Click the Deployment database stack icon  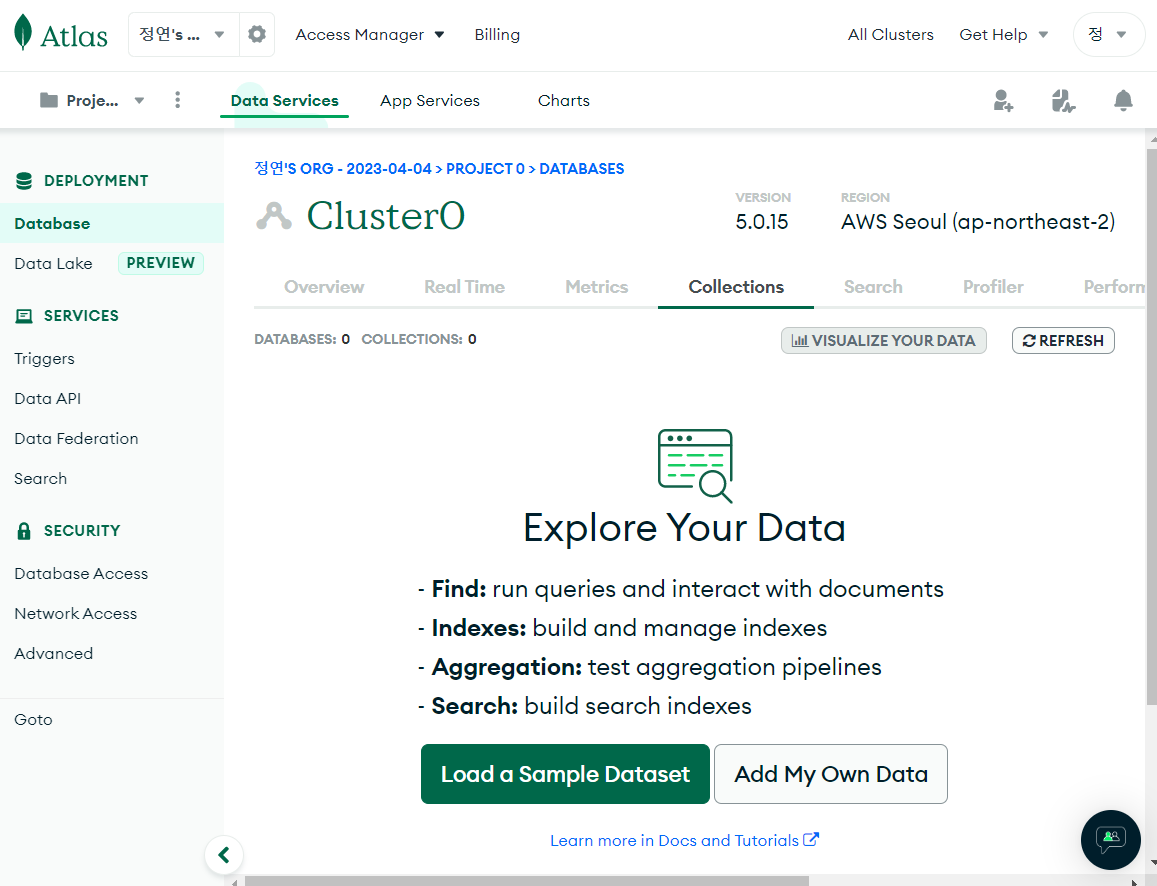click(x=24, y=181)
